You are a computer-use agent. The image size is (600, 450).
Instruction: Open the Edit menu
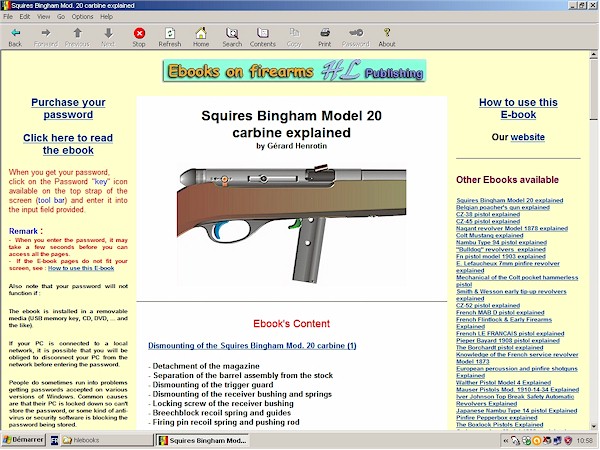25,17
